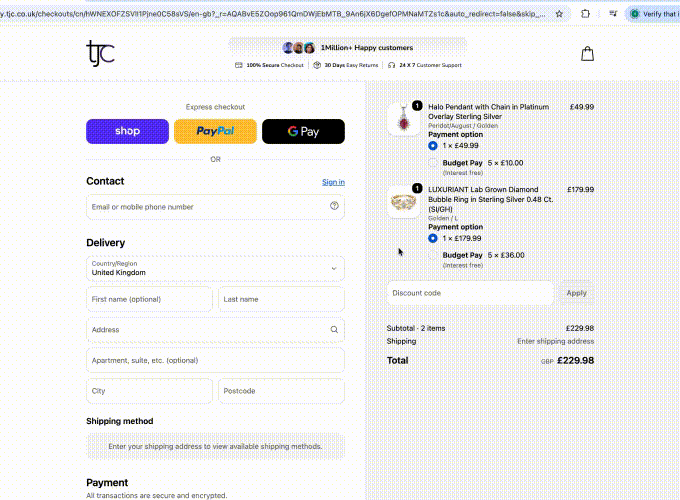Focus the Email or mobile phone field
Image resolution: width=680 pixels, height=500 pixels.
click(x=216, y=207)
